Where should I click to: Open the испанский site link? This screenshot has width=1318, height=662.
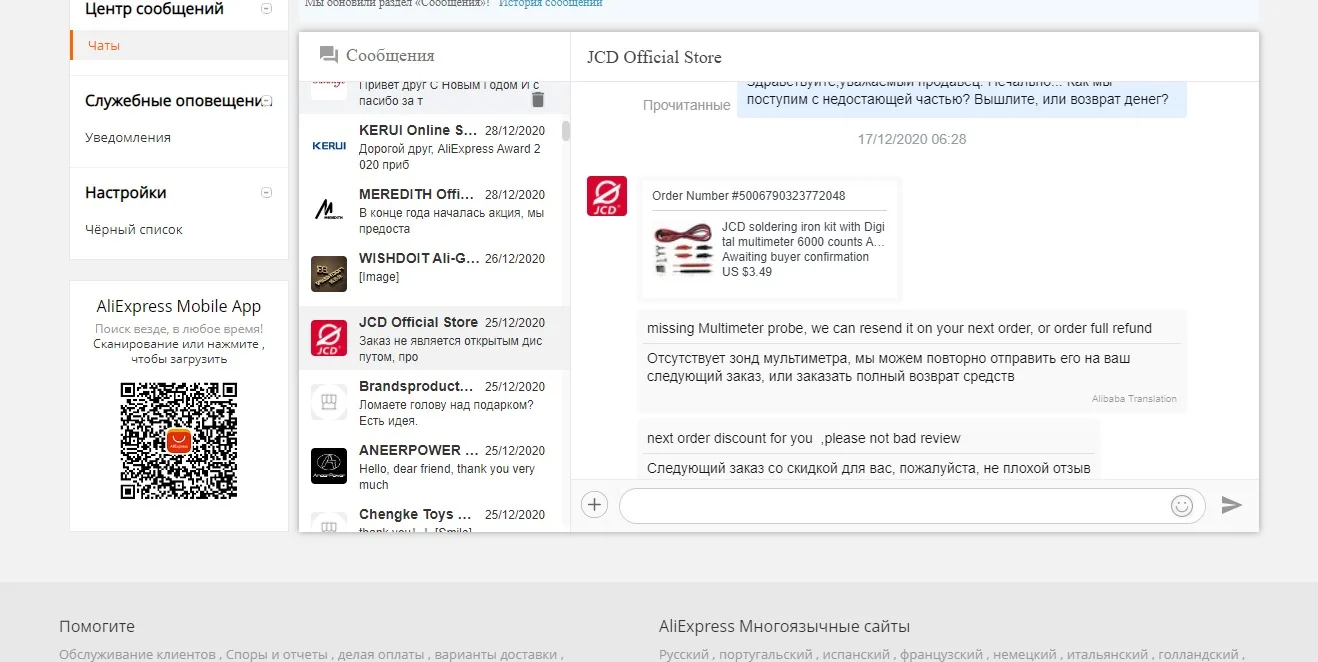point(857,654)
